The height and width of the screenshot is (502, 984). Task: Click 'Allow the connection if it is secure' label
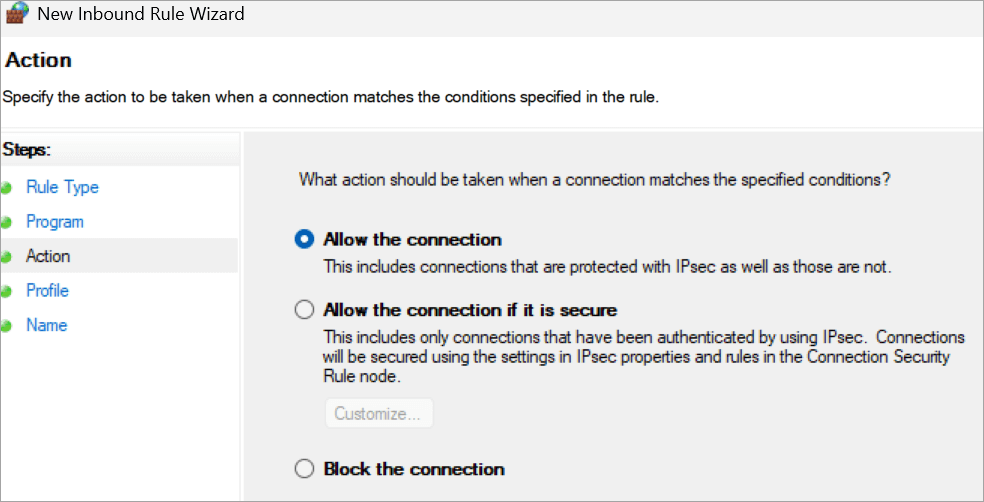click(470, 310)
